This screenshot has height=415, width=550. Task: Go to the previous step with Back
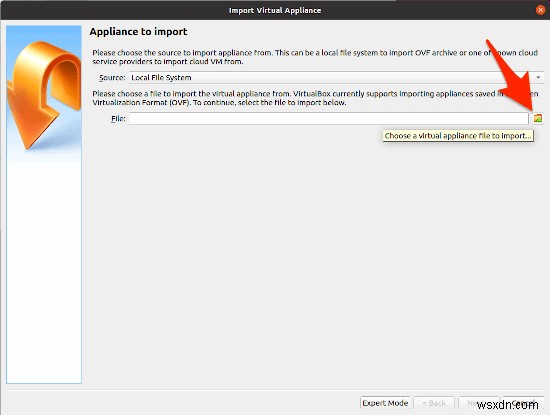434,403
